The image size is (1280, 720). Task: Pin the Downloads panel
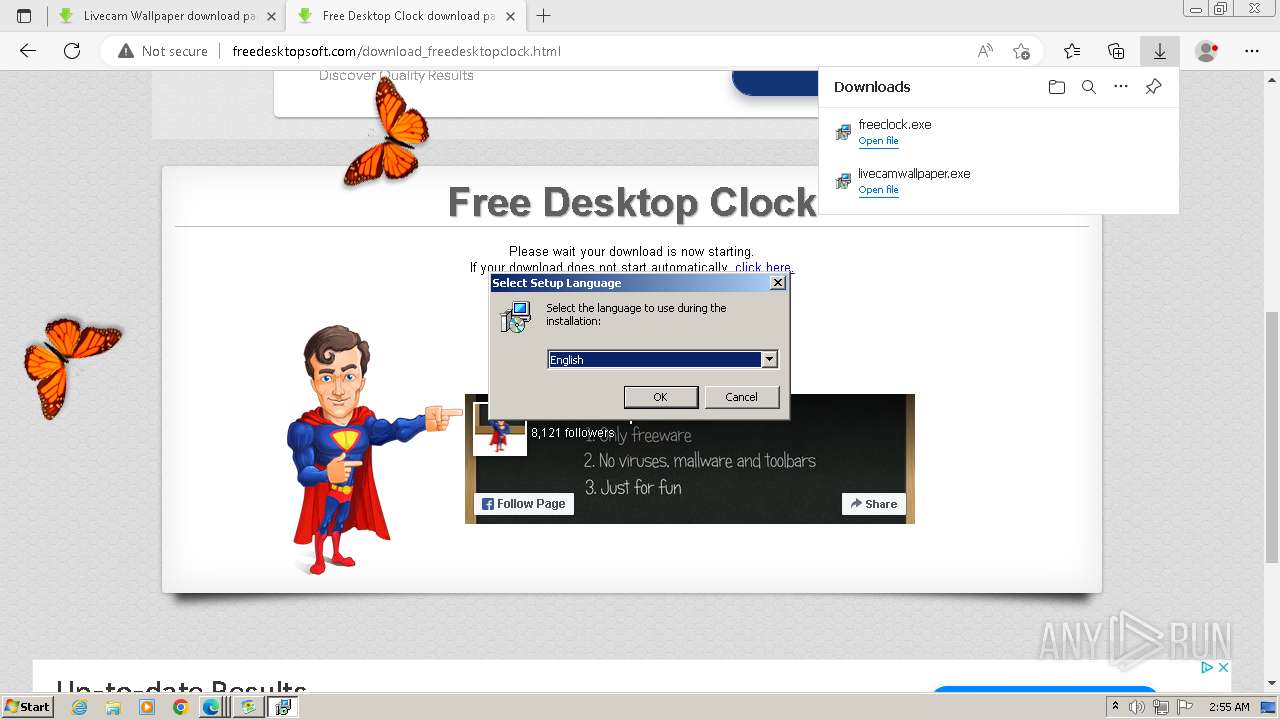[x=1153, y=87]
